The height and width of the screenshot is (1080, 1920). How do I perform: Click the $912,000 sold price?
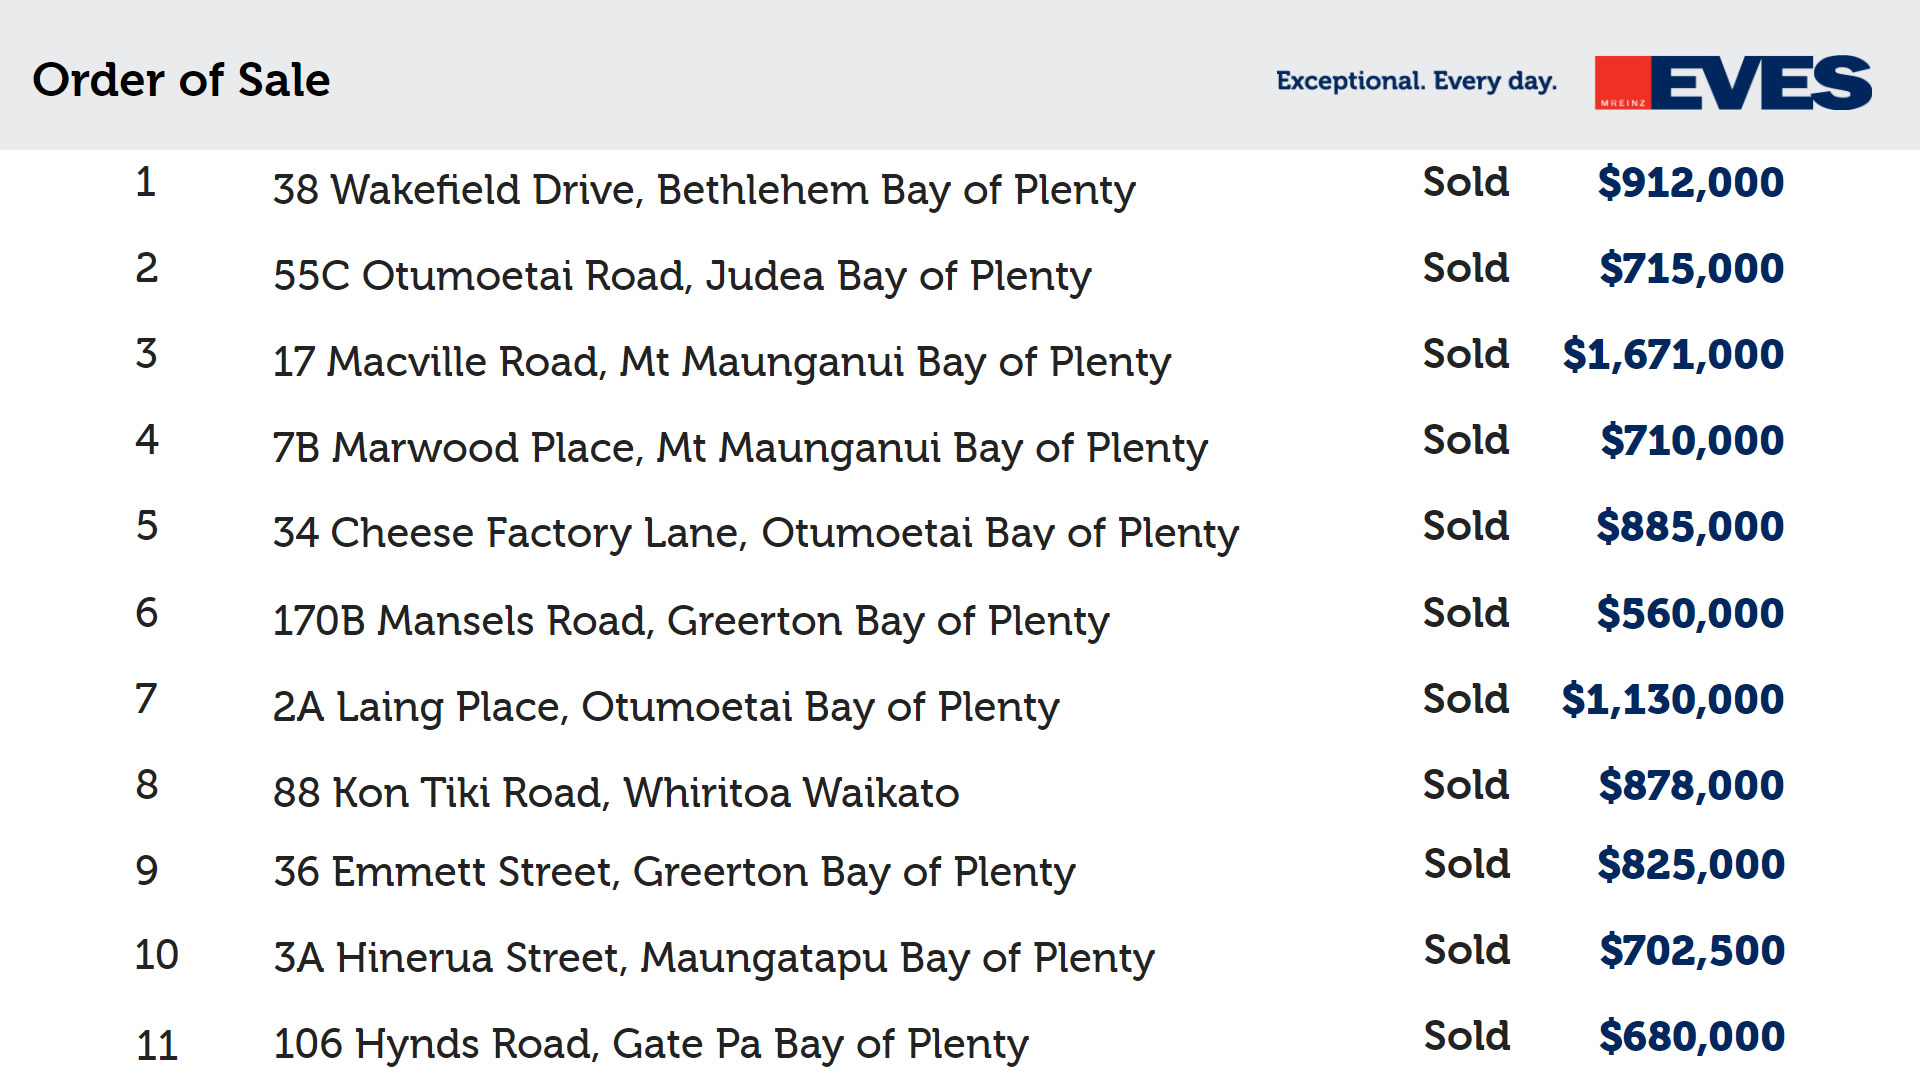pos(1690,183)
